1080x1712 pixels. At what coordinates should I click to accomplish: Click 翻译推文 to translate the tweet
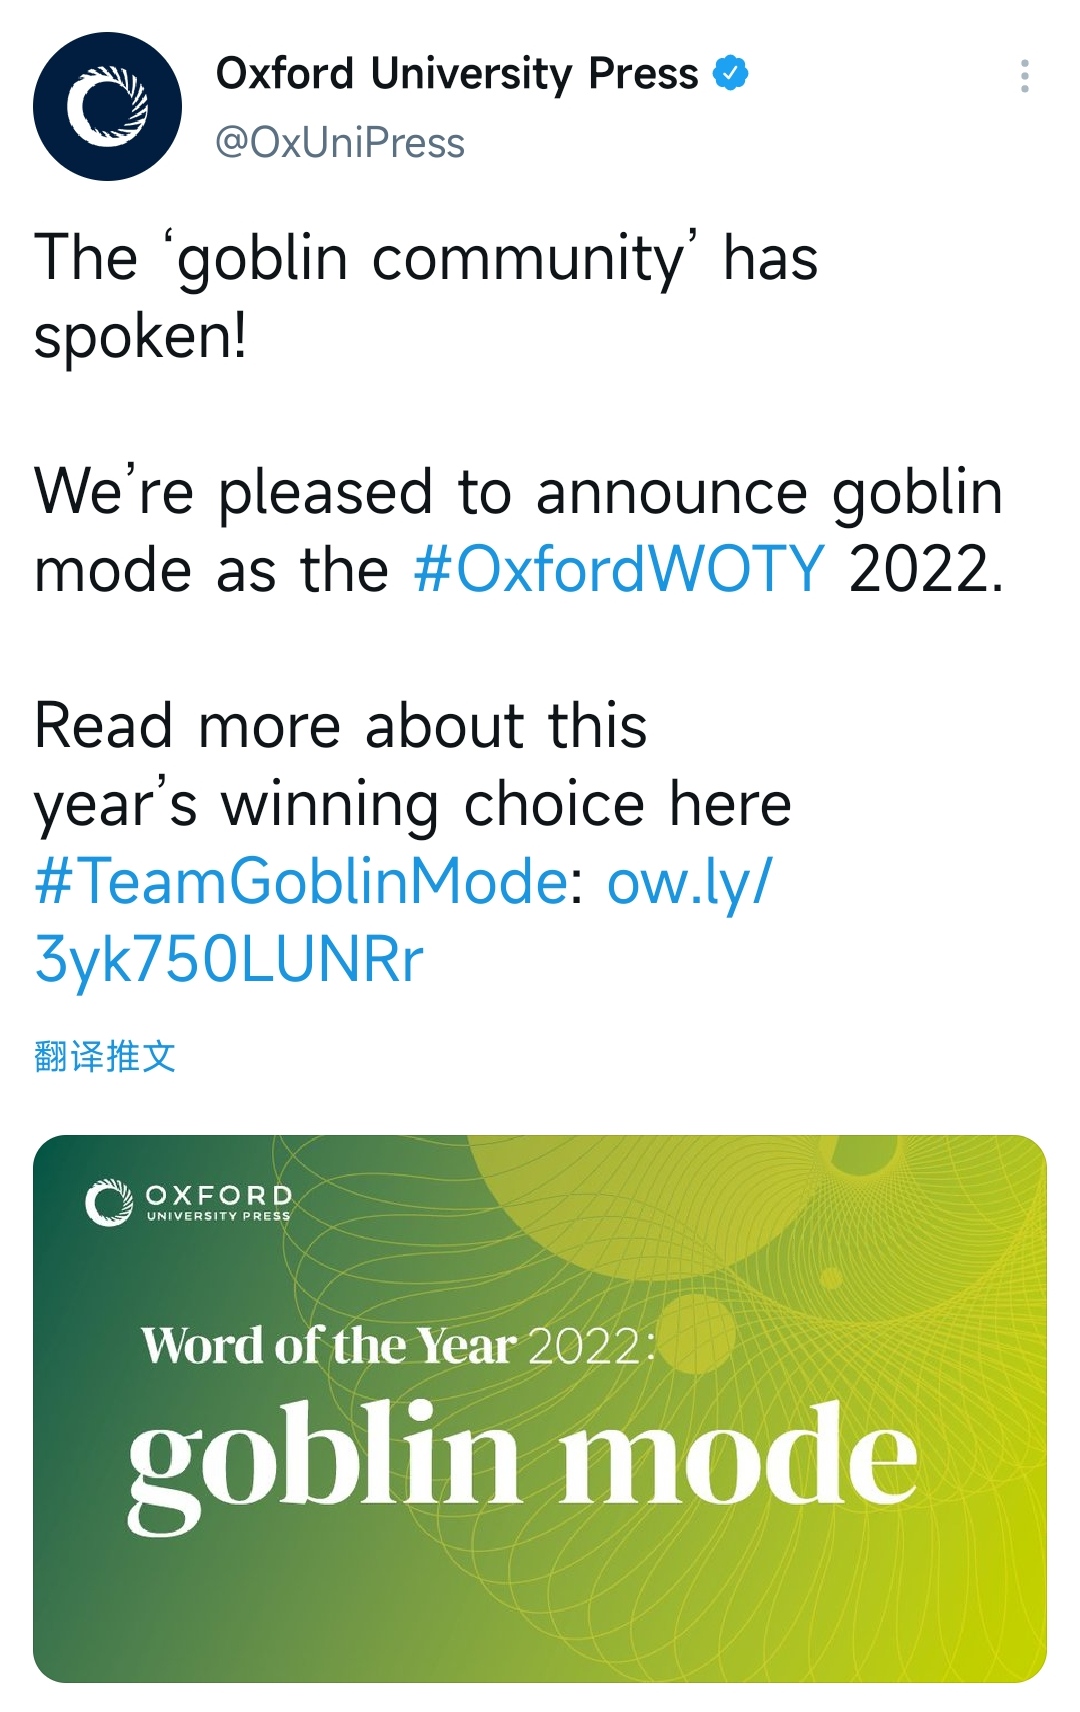tap(105, 1056)
